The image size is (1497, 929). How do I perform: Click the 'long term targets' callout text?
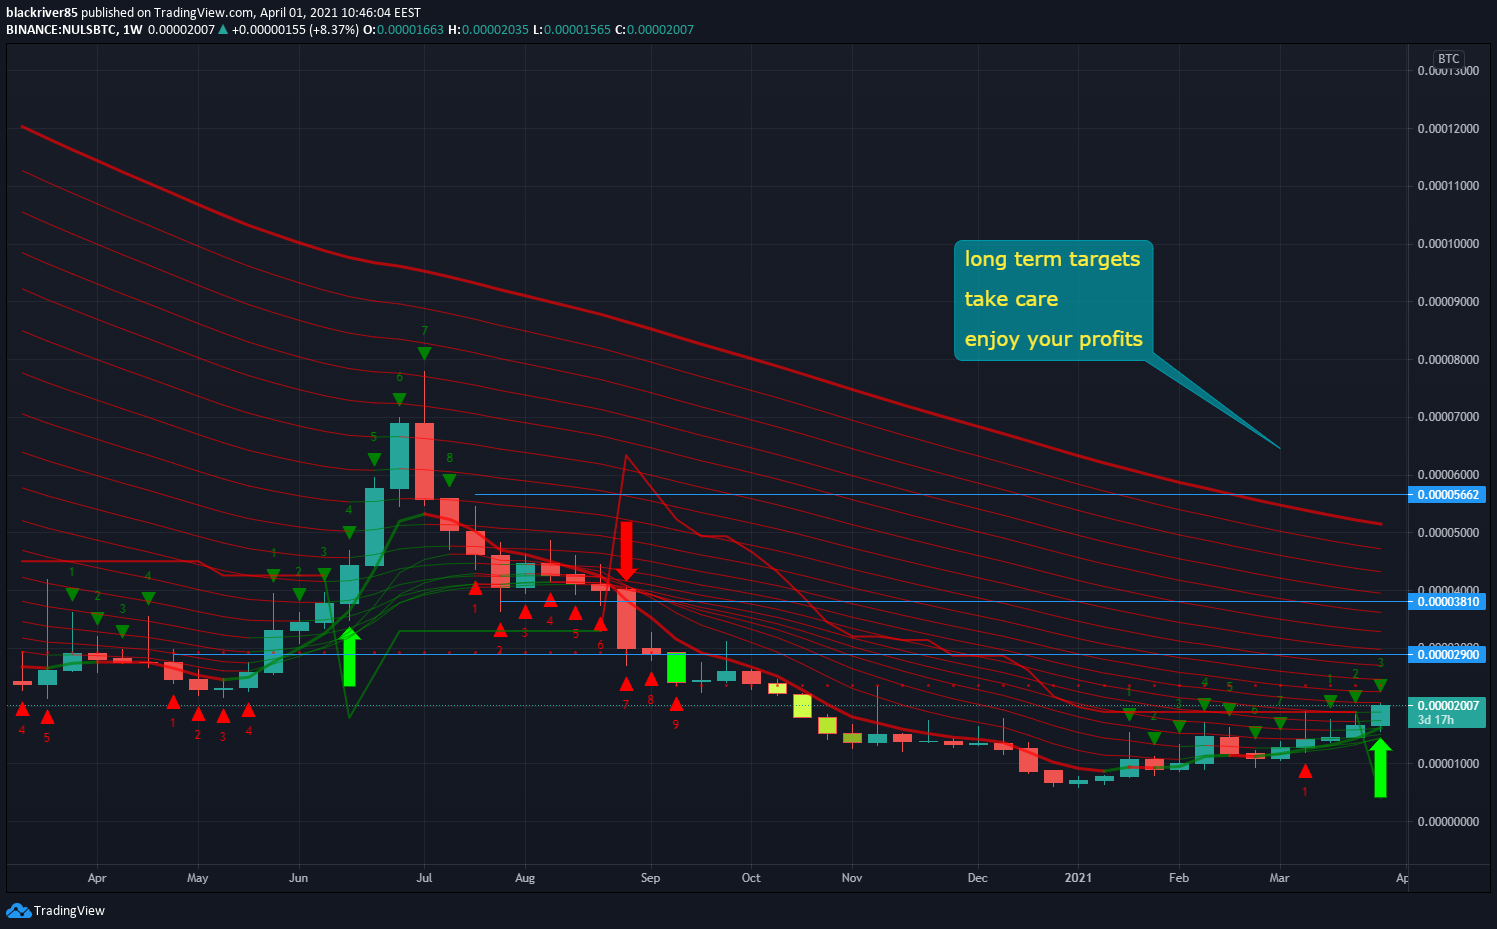point(1052,259)
